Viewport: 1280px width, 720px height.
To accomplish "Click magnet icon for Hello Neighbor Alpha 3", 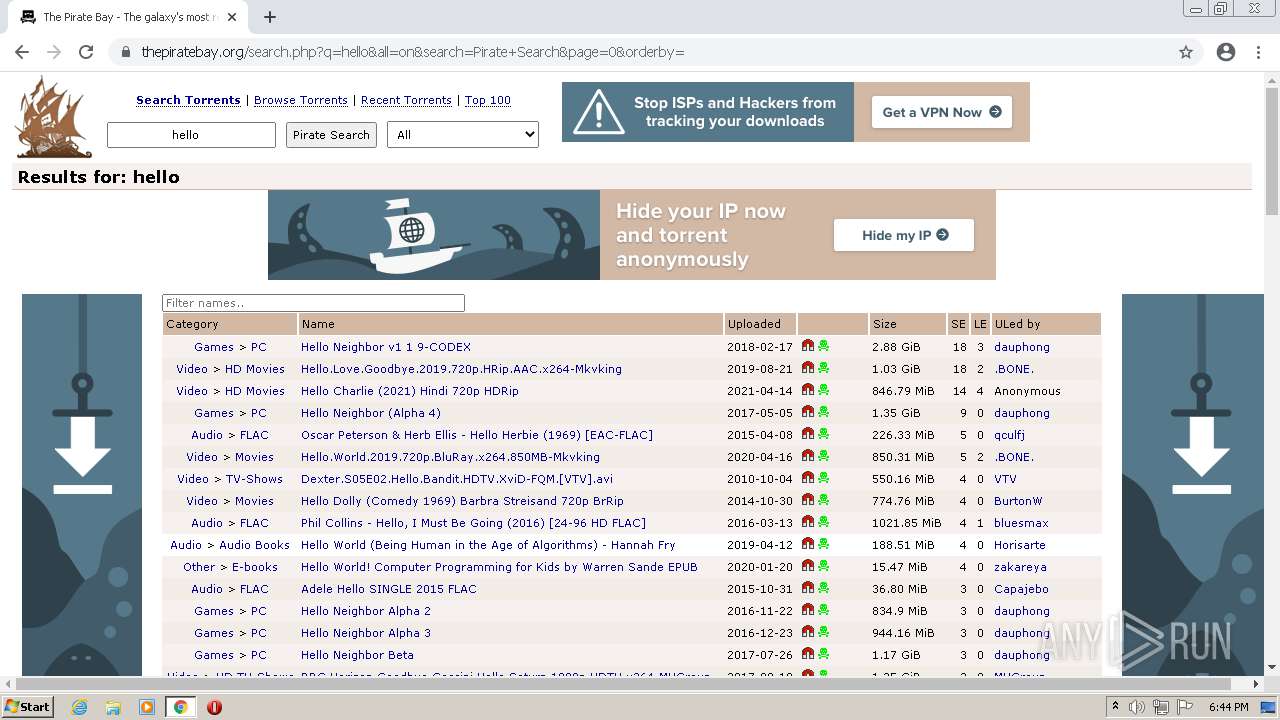I will coord(808,632).
